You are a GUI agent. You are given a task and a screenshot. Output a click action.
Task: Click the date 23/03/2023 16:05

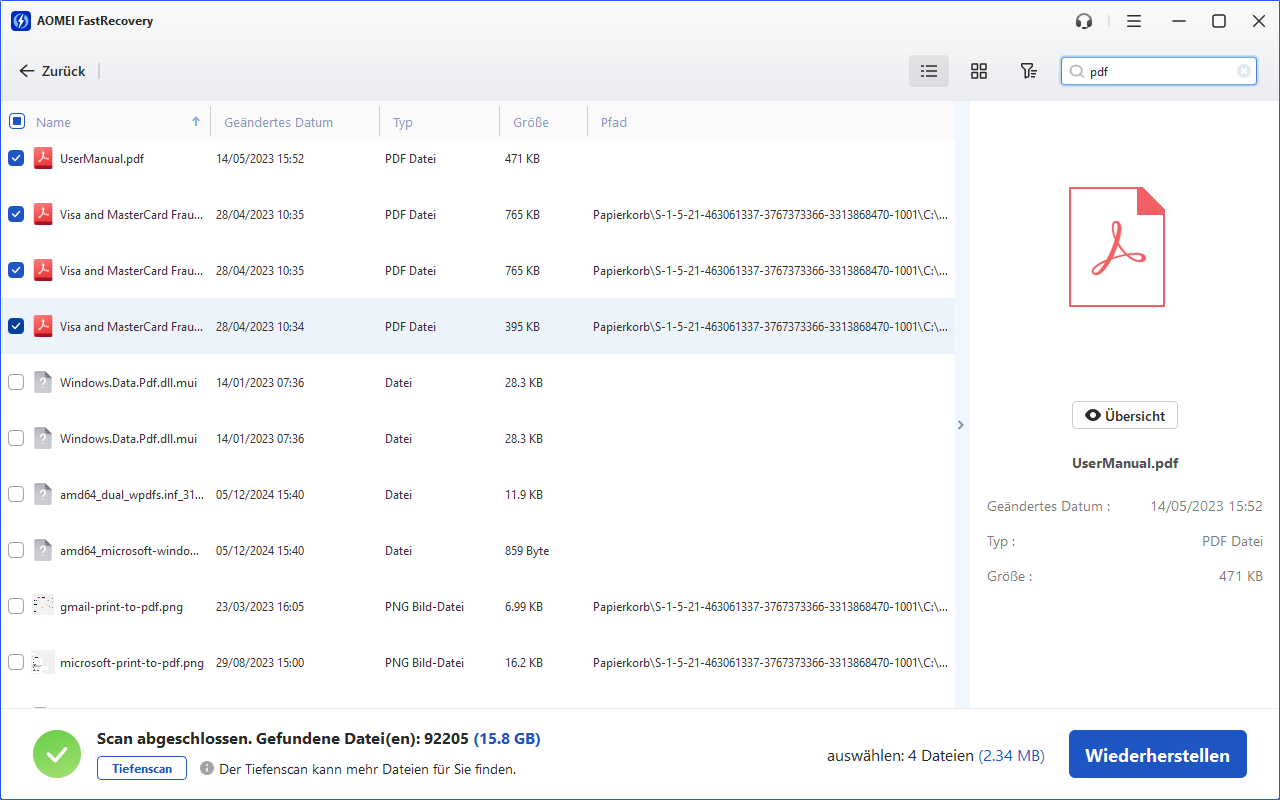pyautogui.click(x=260, y=606)
